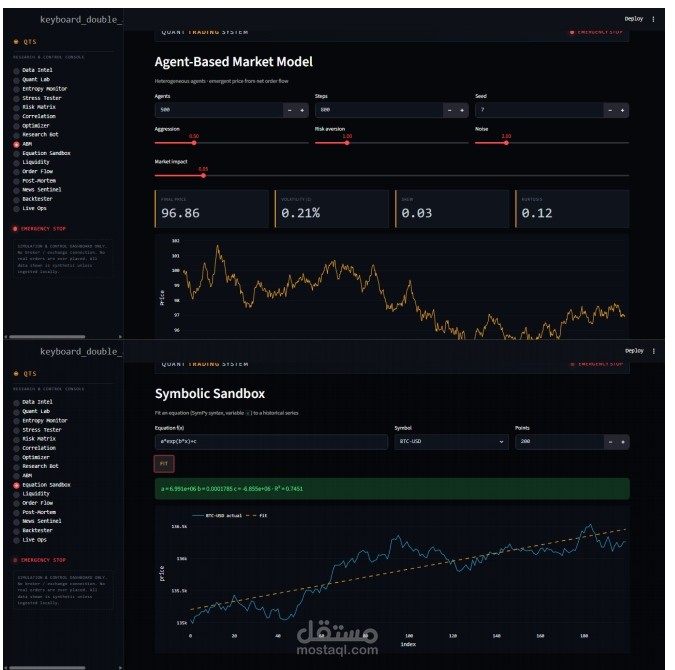675x670 pixels.
Task: Click the red Emergency Stop in ABM view sidebar
Action: [40, 229]
